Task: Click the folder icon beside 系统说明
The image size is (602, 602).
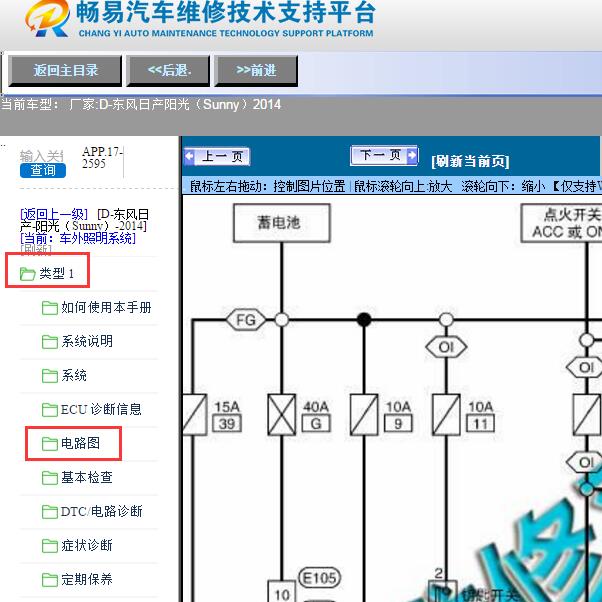Action: pos(50,341)
